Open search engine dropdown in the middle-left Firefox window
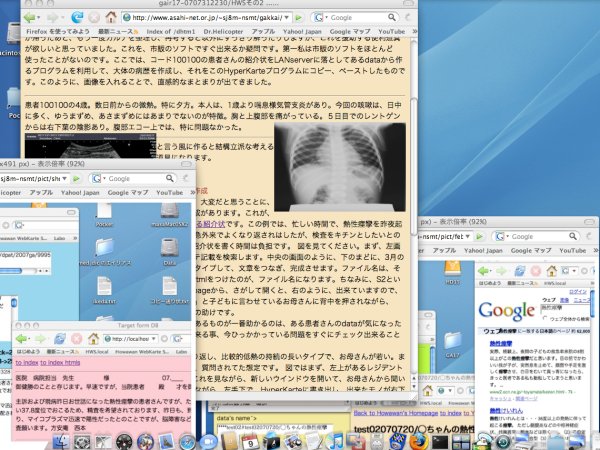This screenshot has height=450, width=600. pos(104,179)
